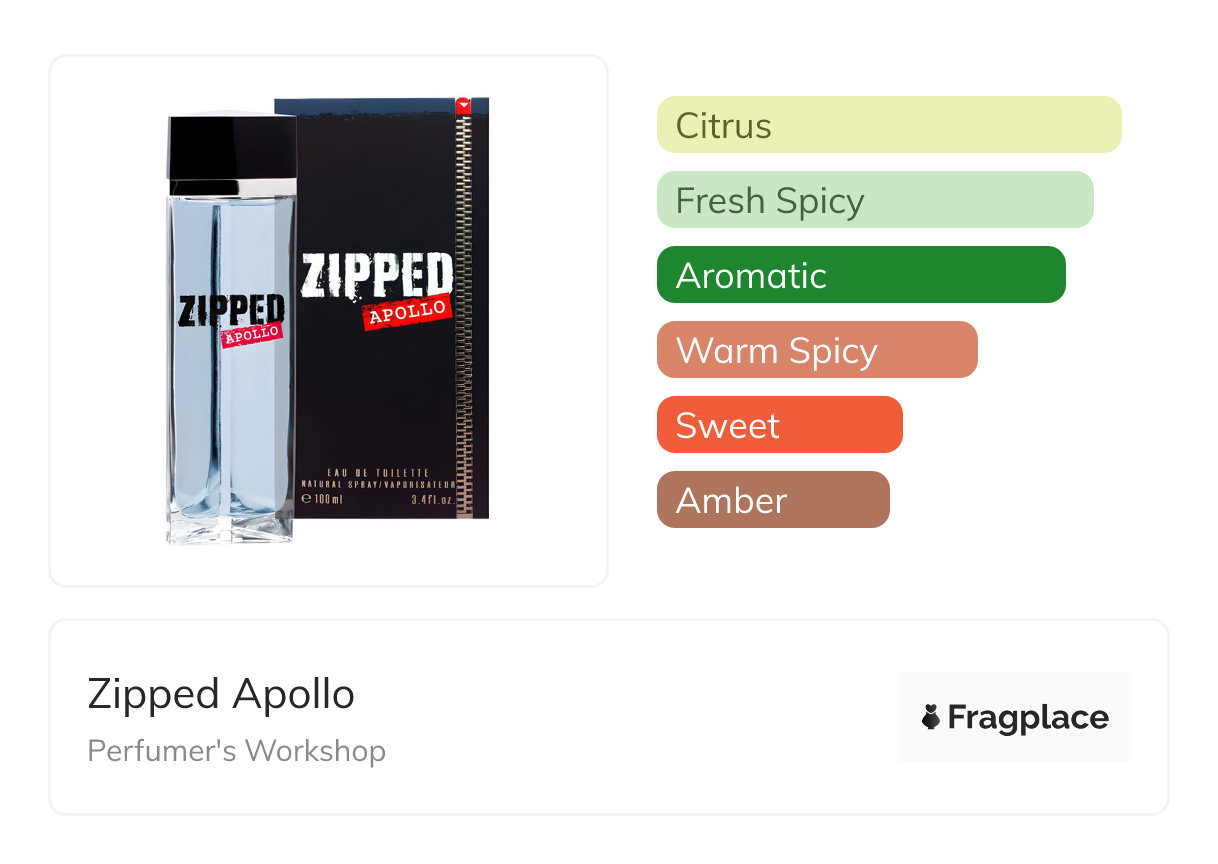This screenshot has width=1218, height=864.
Task: Click the Aromatic accord bar
Action: click(860, 275)
